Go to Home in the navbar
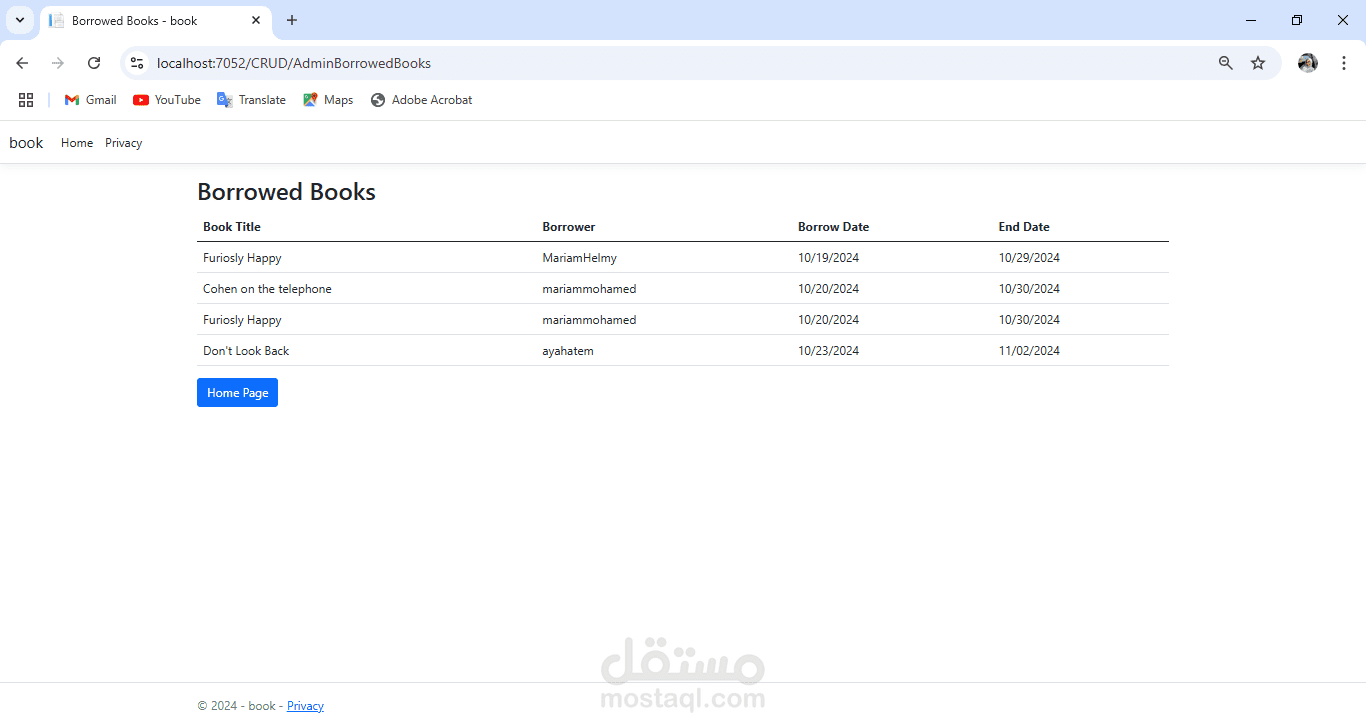This screenshot has width=1366, height=728. click(x=77, y=143)
